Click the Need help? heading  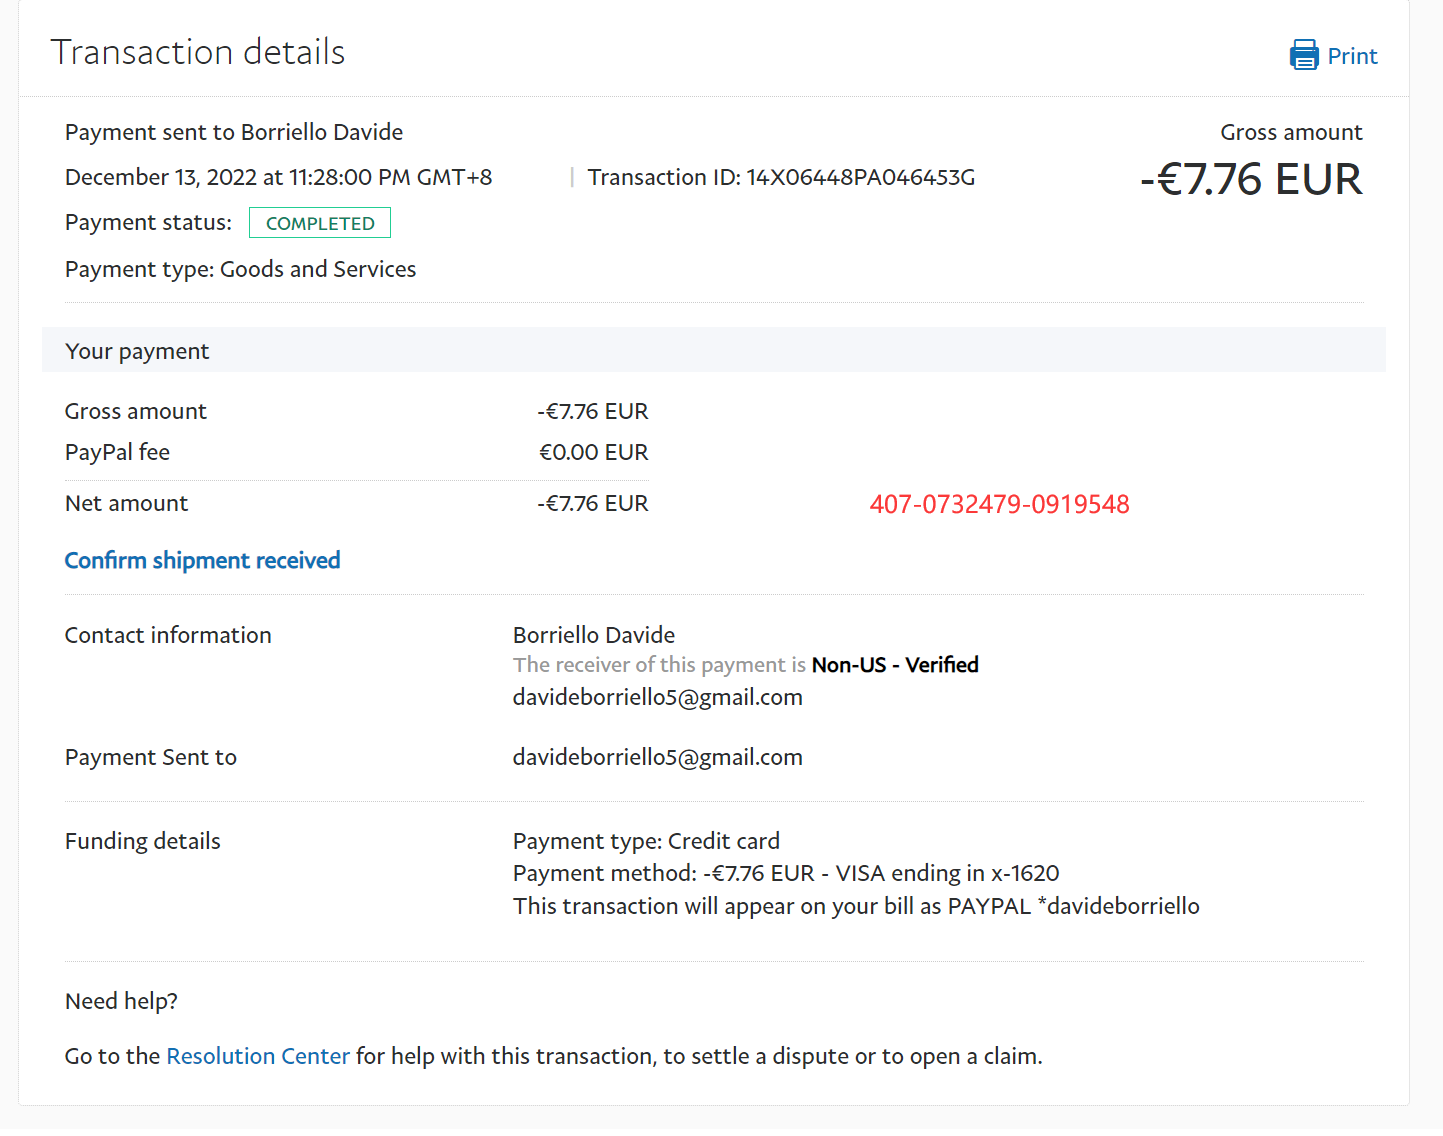pyautogui.click(x=121, y=1001)
